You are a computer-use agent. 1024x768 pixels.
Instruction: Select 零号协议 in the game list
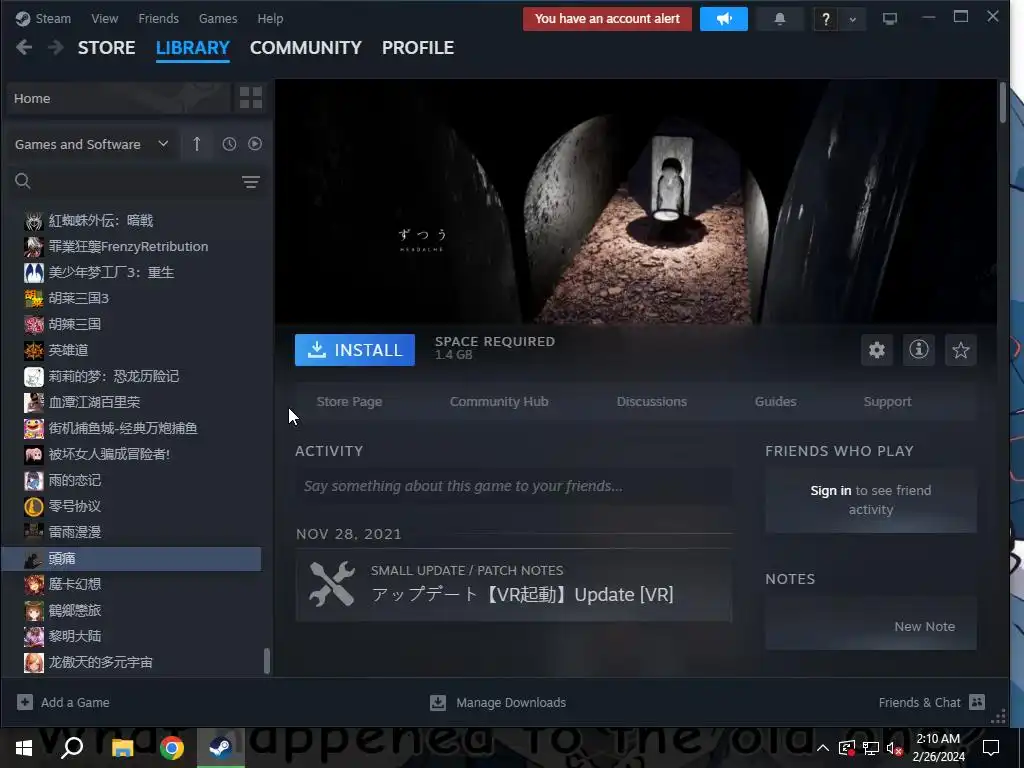pyautogui.click(x=131, y=506)
